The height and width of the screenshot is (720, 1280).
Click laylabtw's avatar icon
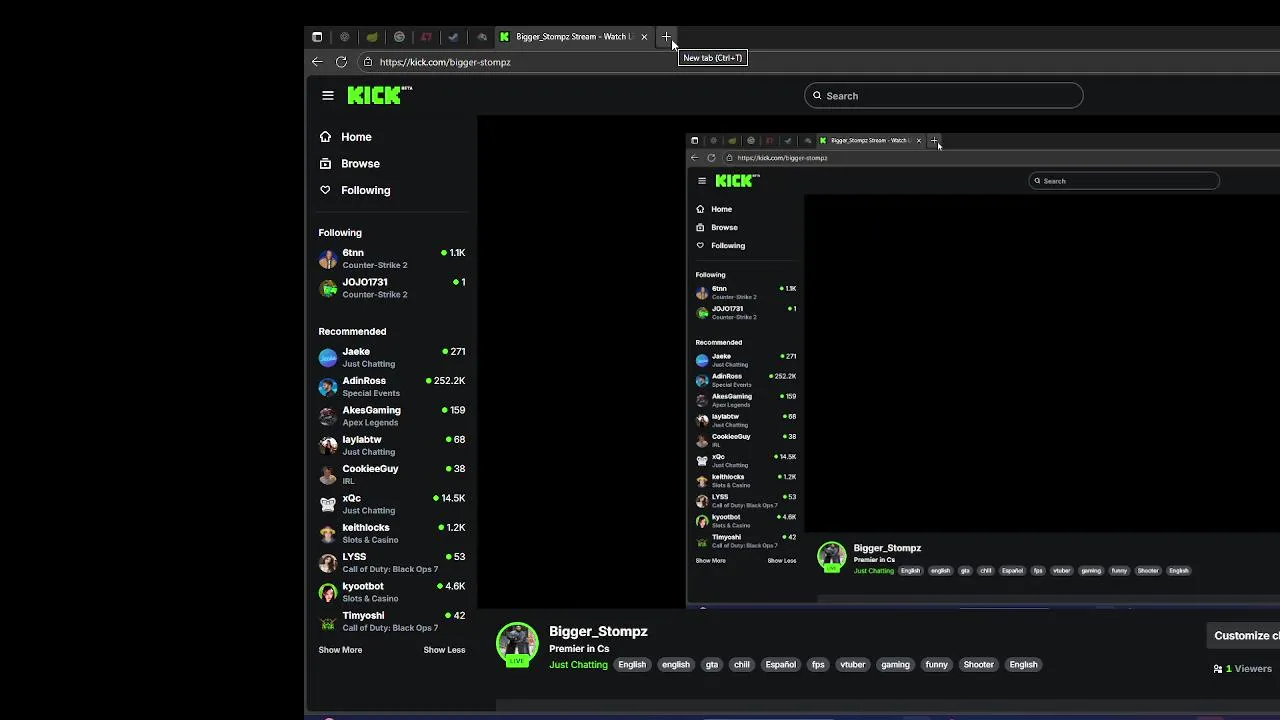coord(328,445)
